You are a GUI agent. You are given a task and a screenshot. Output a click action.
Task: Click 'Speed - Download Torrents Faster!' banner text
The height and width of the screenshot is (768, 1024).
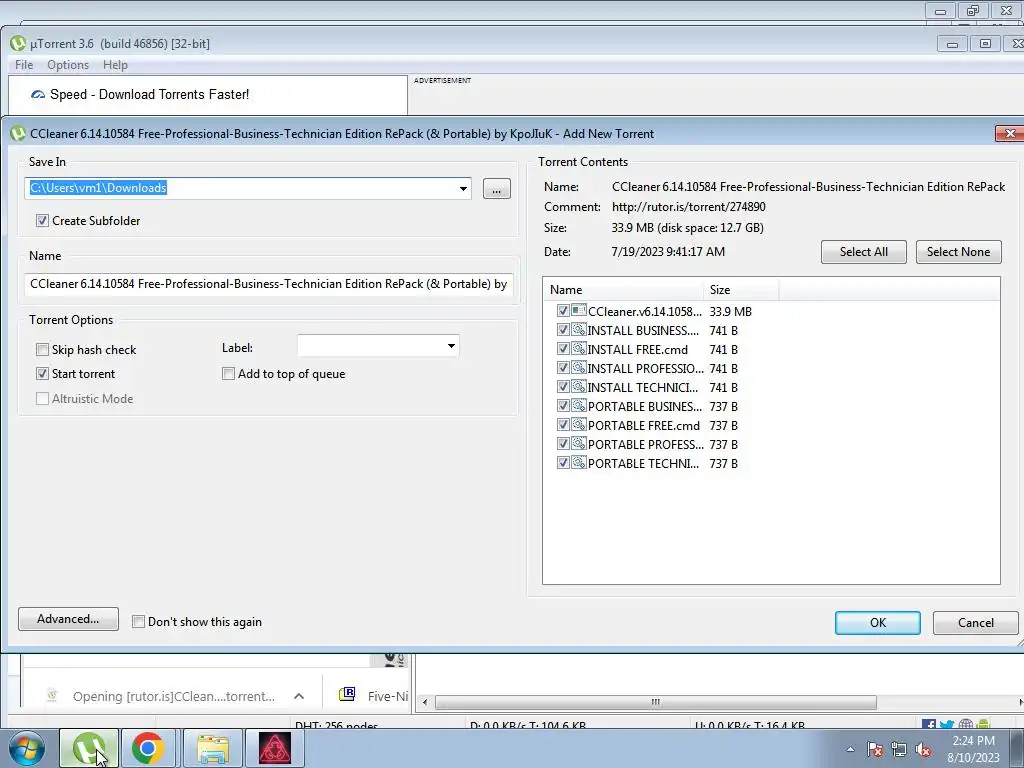click(150, 95)
